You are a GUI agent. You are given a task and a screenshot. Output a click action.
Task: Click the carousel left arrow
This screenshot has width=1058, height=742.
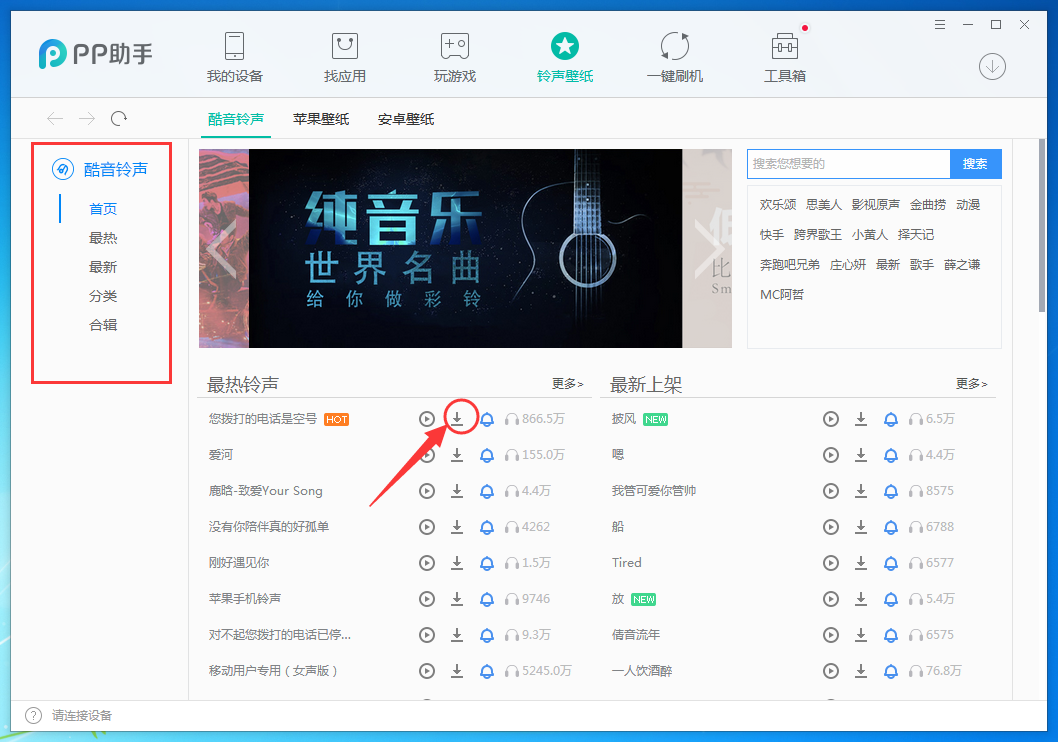(x=220, y=248)
